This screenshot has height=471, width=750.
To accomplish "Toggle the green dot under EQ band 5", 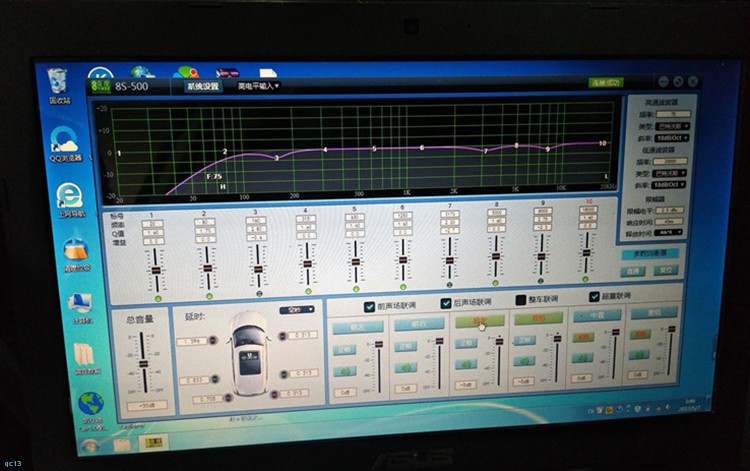I will 356,289.
